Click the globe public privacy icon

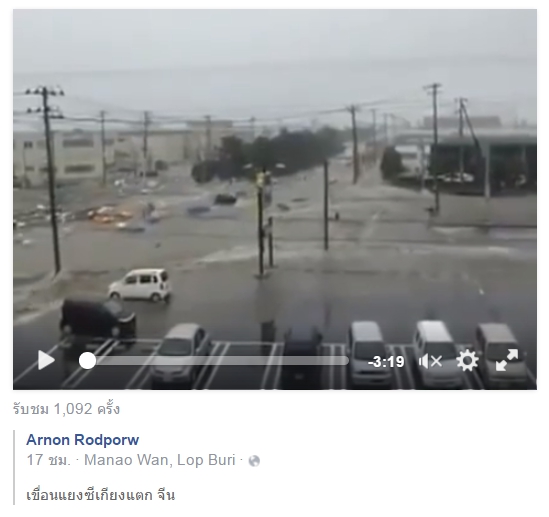pyautogui.click(x=254, y=461)
